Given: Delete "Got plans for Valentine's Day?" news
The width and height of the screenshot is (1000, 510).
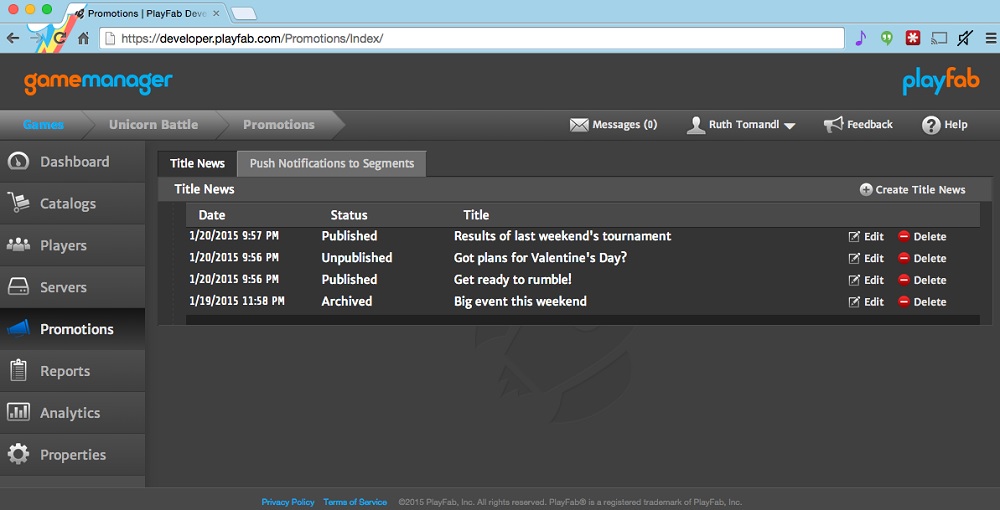Looking at the screenshot, I should click(x=922, y=258).
